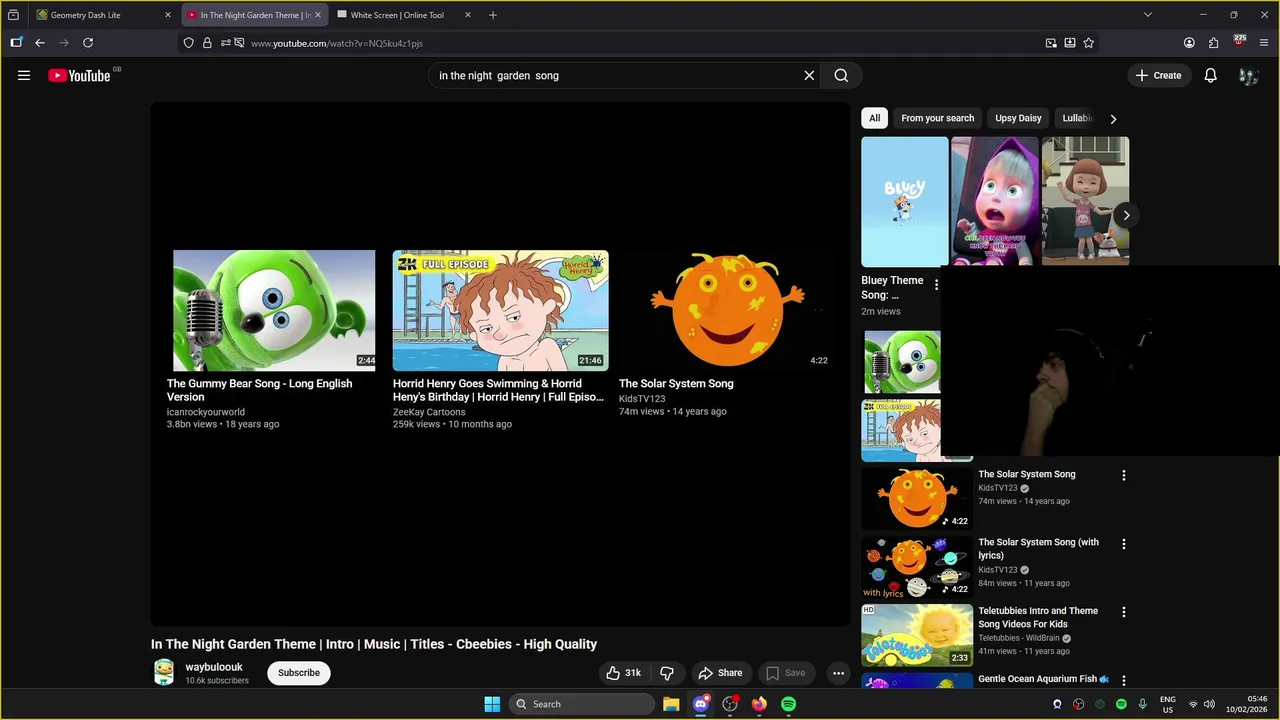The image size is (1280, 720).
Task: Click The Gummy Bear Song title text
Action: tap(259, 390)
